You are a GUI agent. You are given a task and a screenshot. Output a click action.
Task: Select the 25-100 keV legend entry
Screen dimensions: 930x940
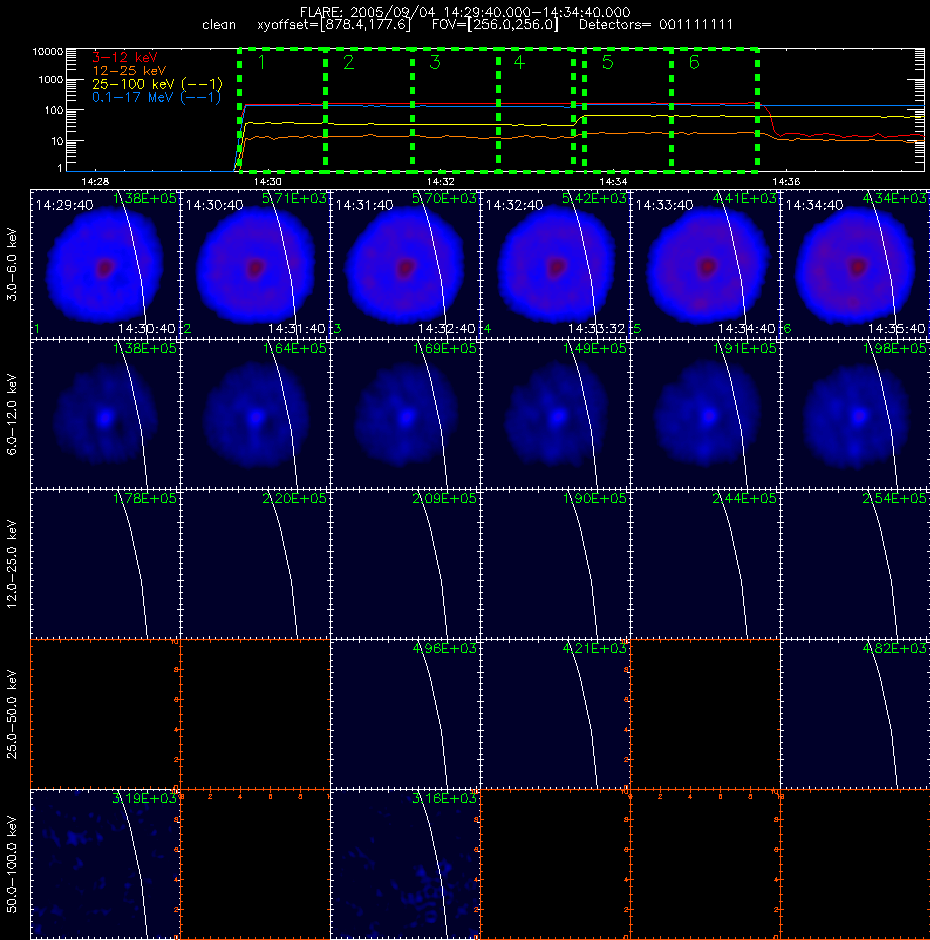[157, 84]
